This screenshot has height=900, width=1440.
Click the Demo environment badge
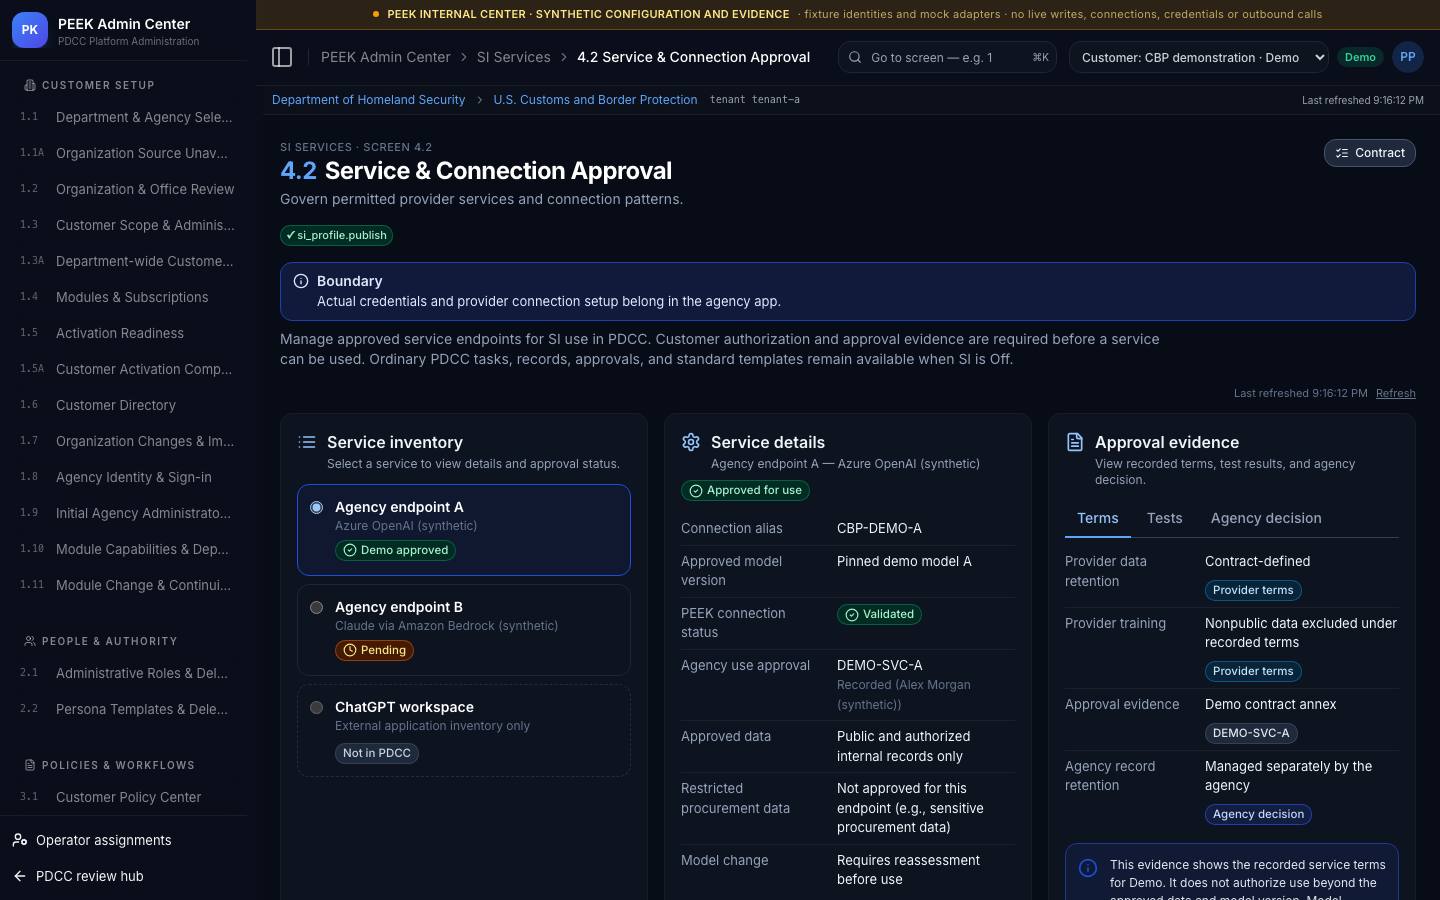click(1360, 57)
